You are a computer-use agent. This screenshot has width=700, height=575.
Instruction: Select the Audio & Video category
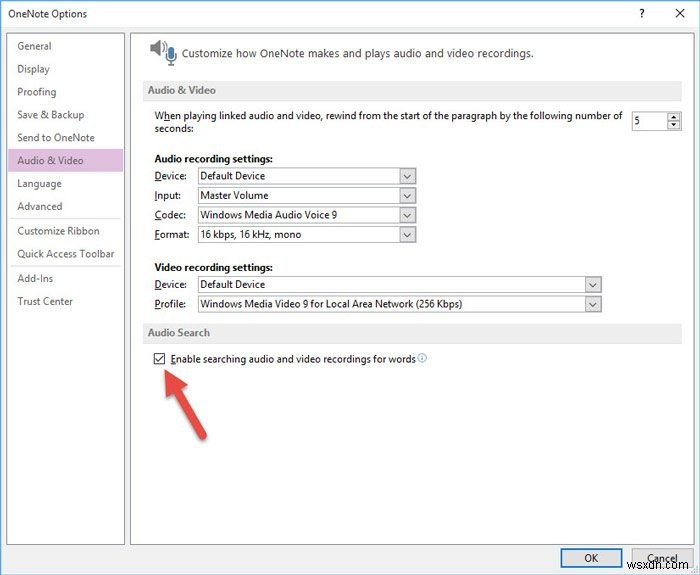pyautogui.click(x=65, y=160)
